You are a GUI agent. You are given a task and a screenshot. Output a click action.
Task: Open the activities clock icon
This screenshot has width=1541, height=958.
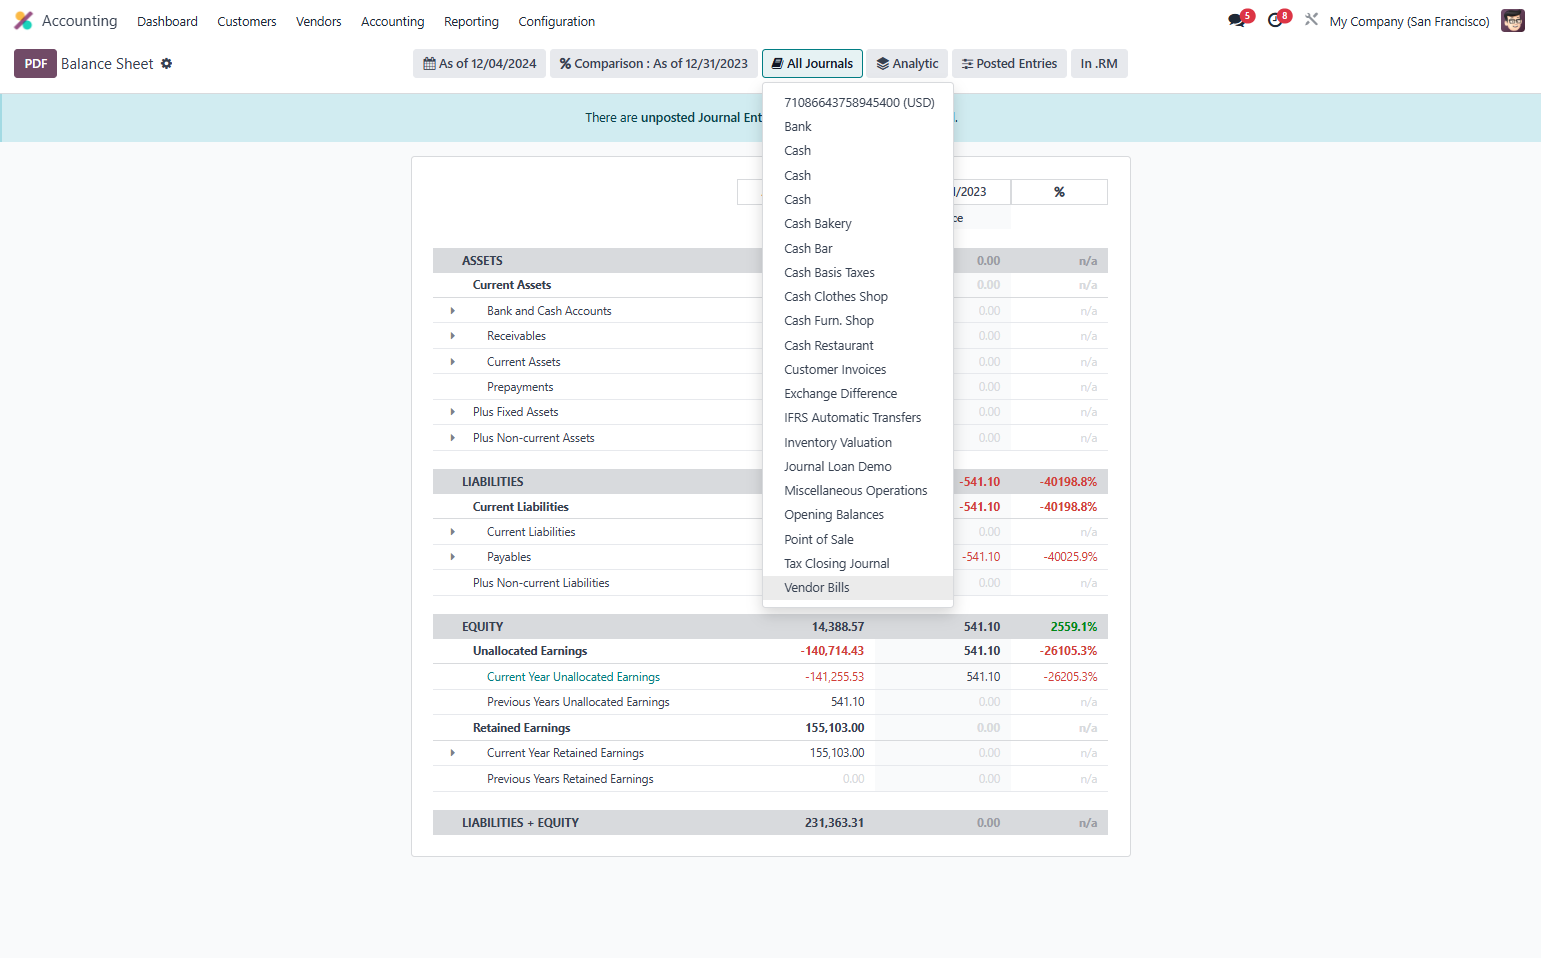(x=1275, y=20)
